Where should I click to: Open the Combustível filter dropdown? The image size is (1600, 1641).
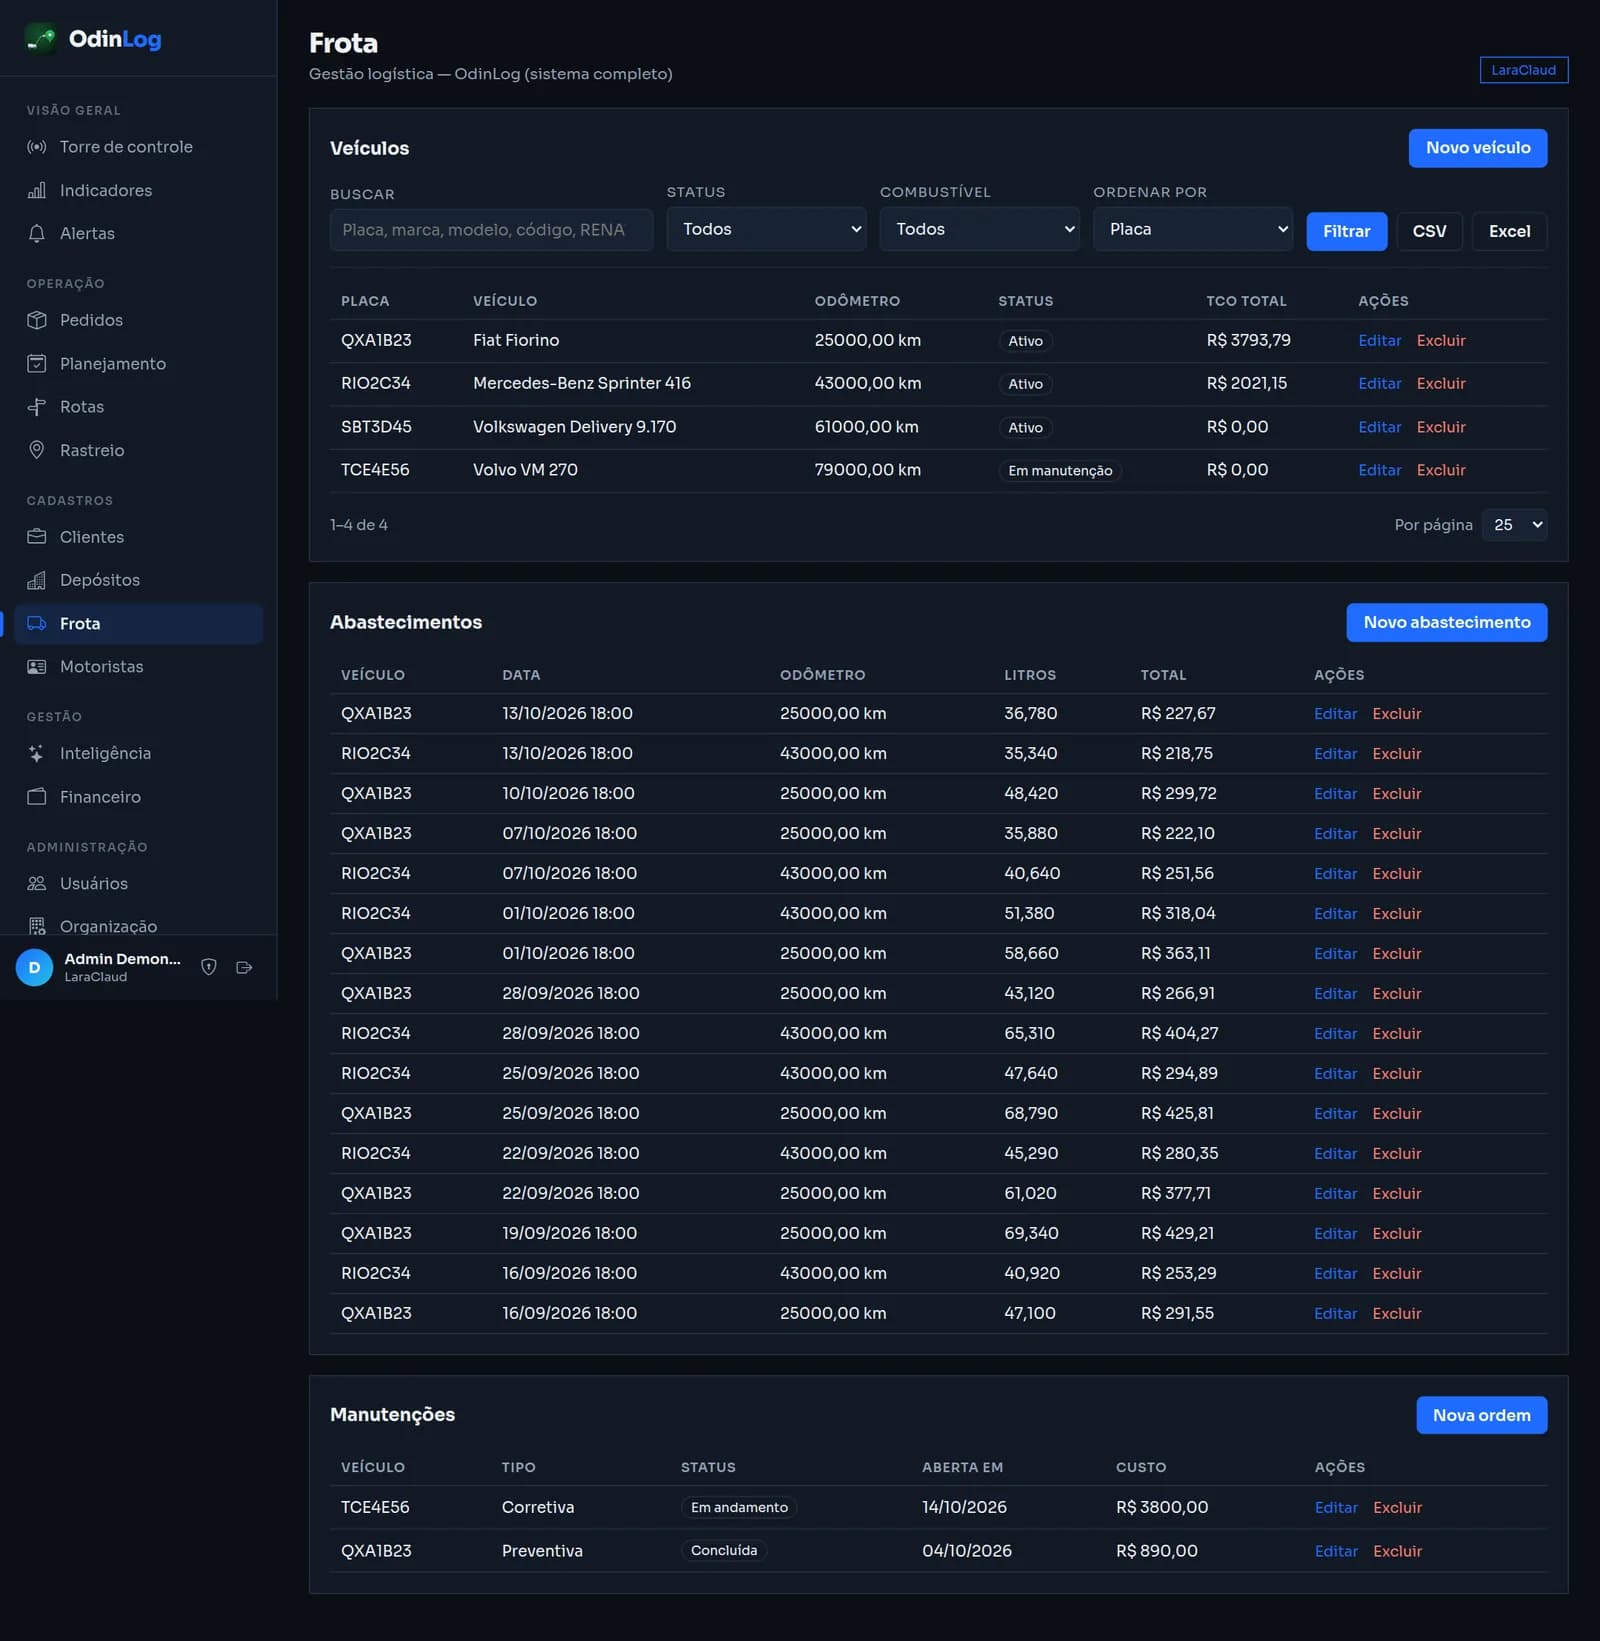[979, 229]
